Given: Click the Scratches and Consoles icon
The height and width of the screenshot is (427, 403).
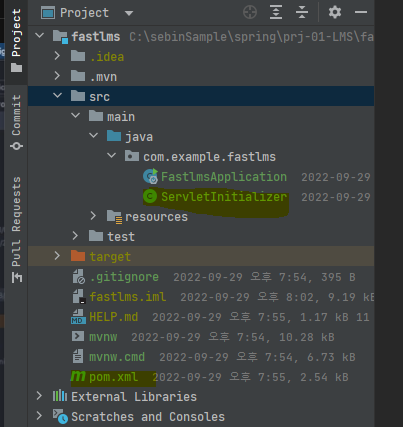Looking at the screenshot, I should pyautogui.click(x=60, y=416).
